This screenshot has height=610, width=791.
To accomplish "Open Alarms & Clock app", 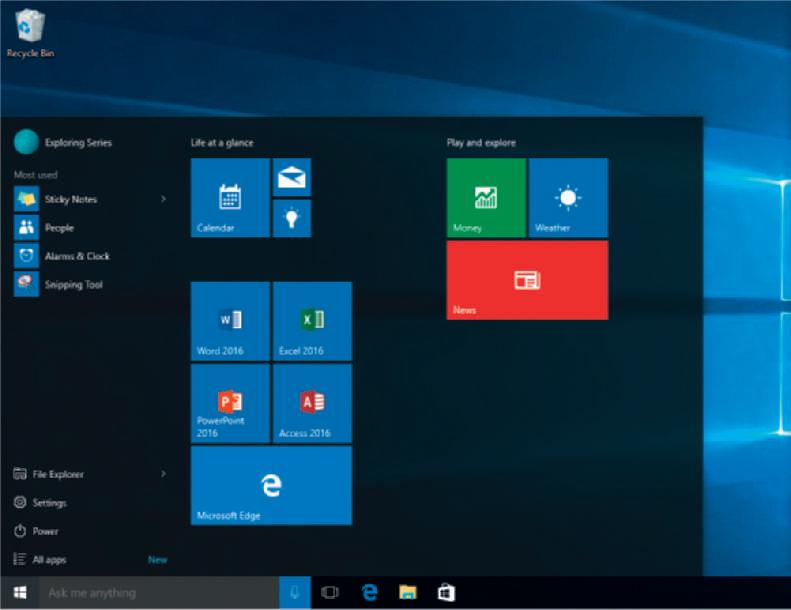I will 91,256.
